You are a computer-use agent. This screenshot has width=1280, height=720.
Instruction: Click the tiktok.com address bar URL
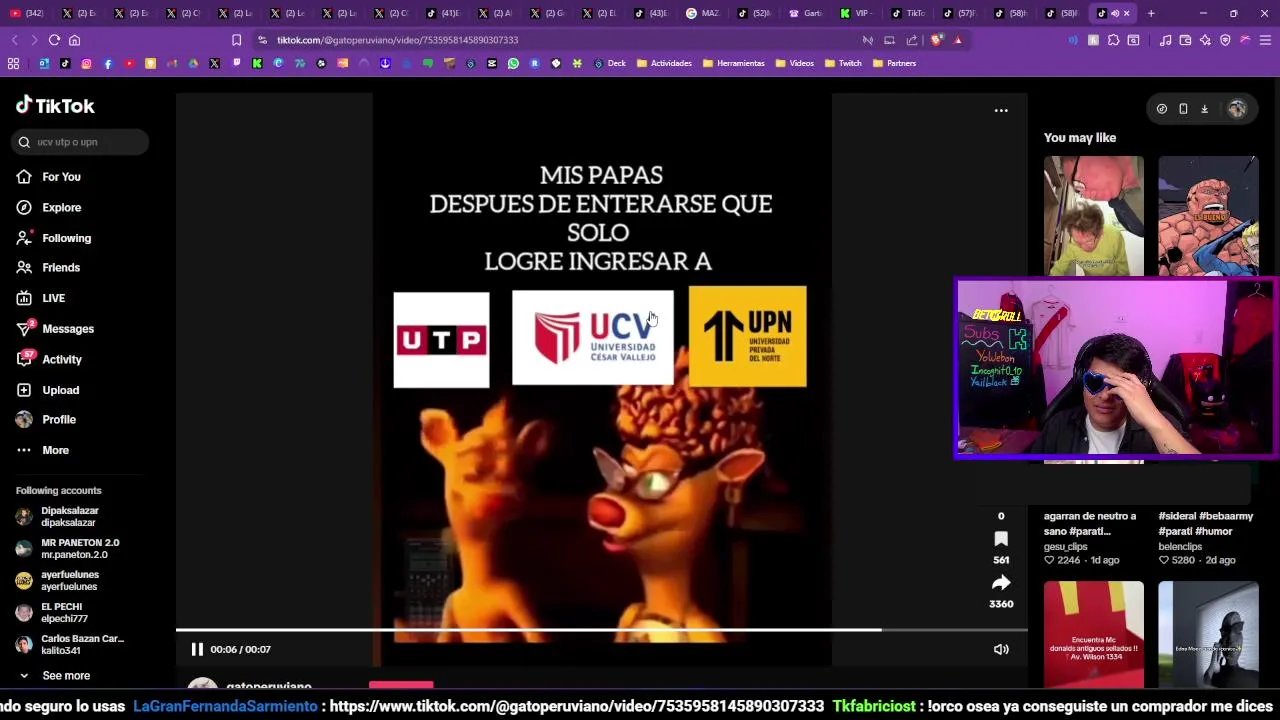tap(397, 40)
